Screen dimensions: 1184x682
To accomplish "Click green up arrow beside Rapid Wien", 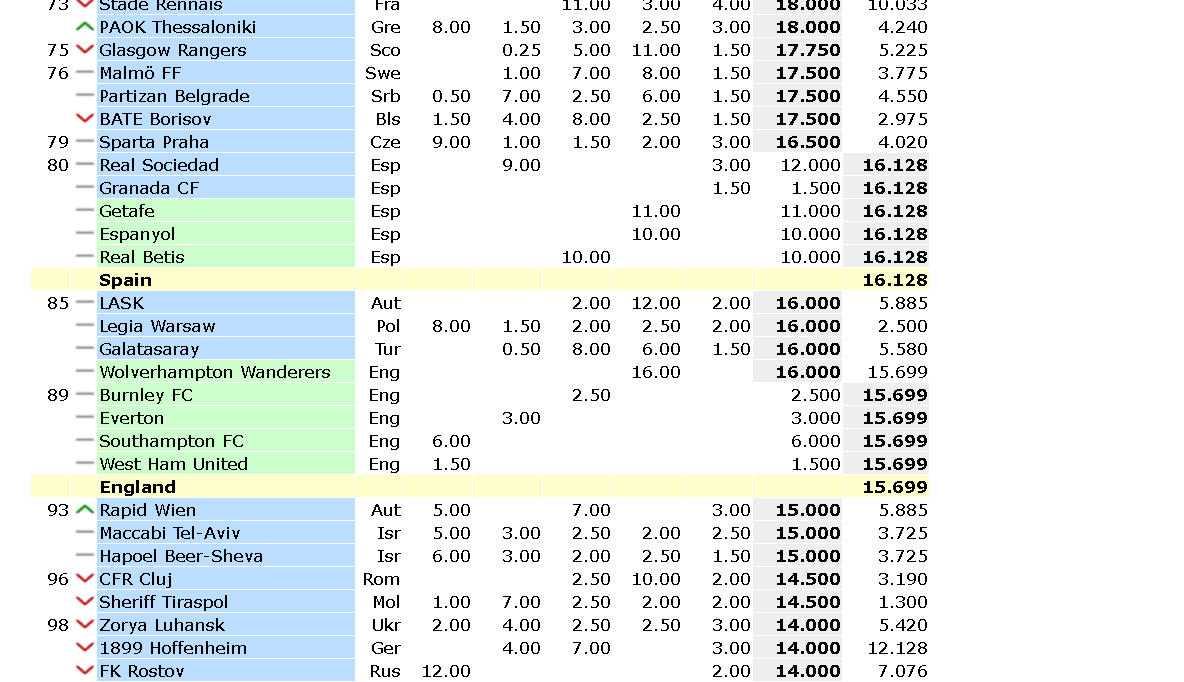I will coord(85,510).
